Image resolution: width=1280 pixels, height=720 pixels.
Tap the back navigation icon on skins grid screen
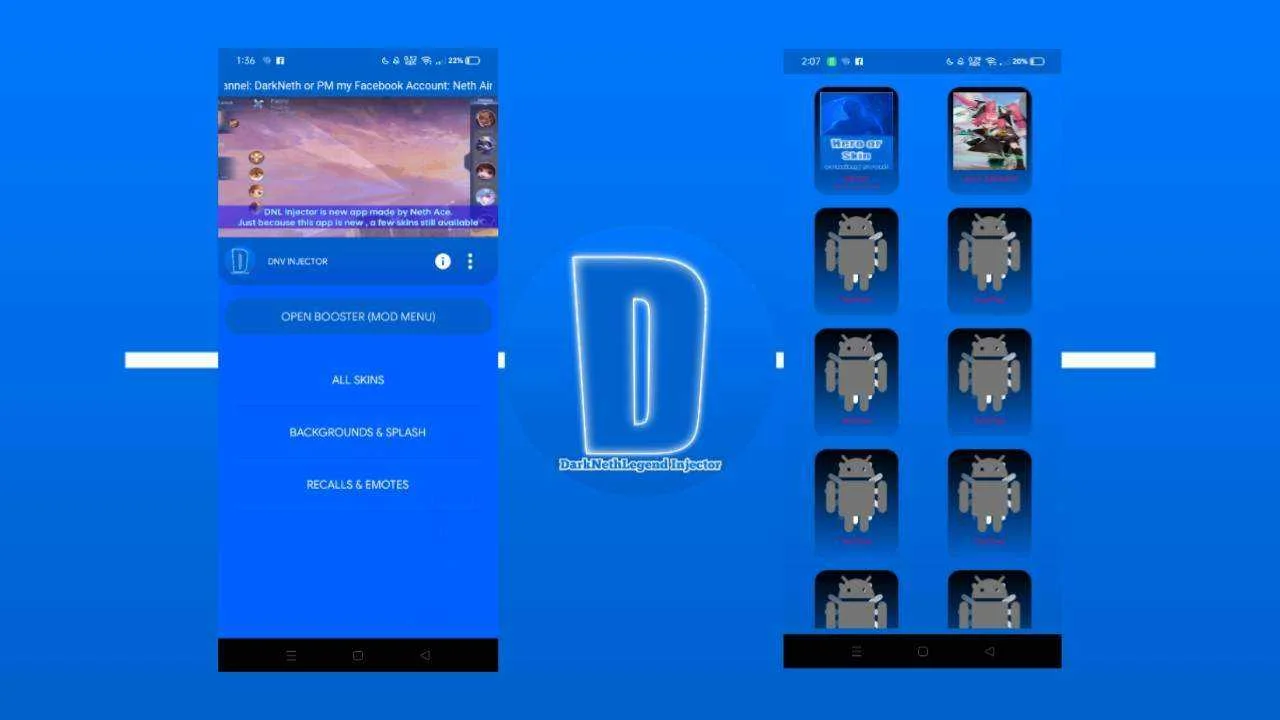point(989,651)
